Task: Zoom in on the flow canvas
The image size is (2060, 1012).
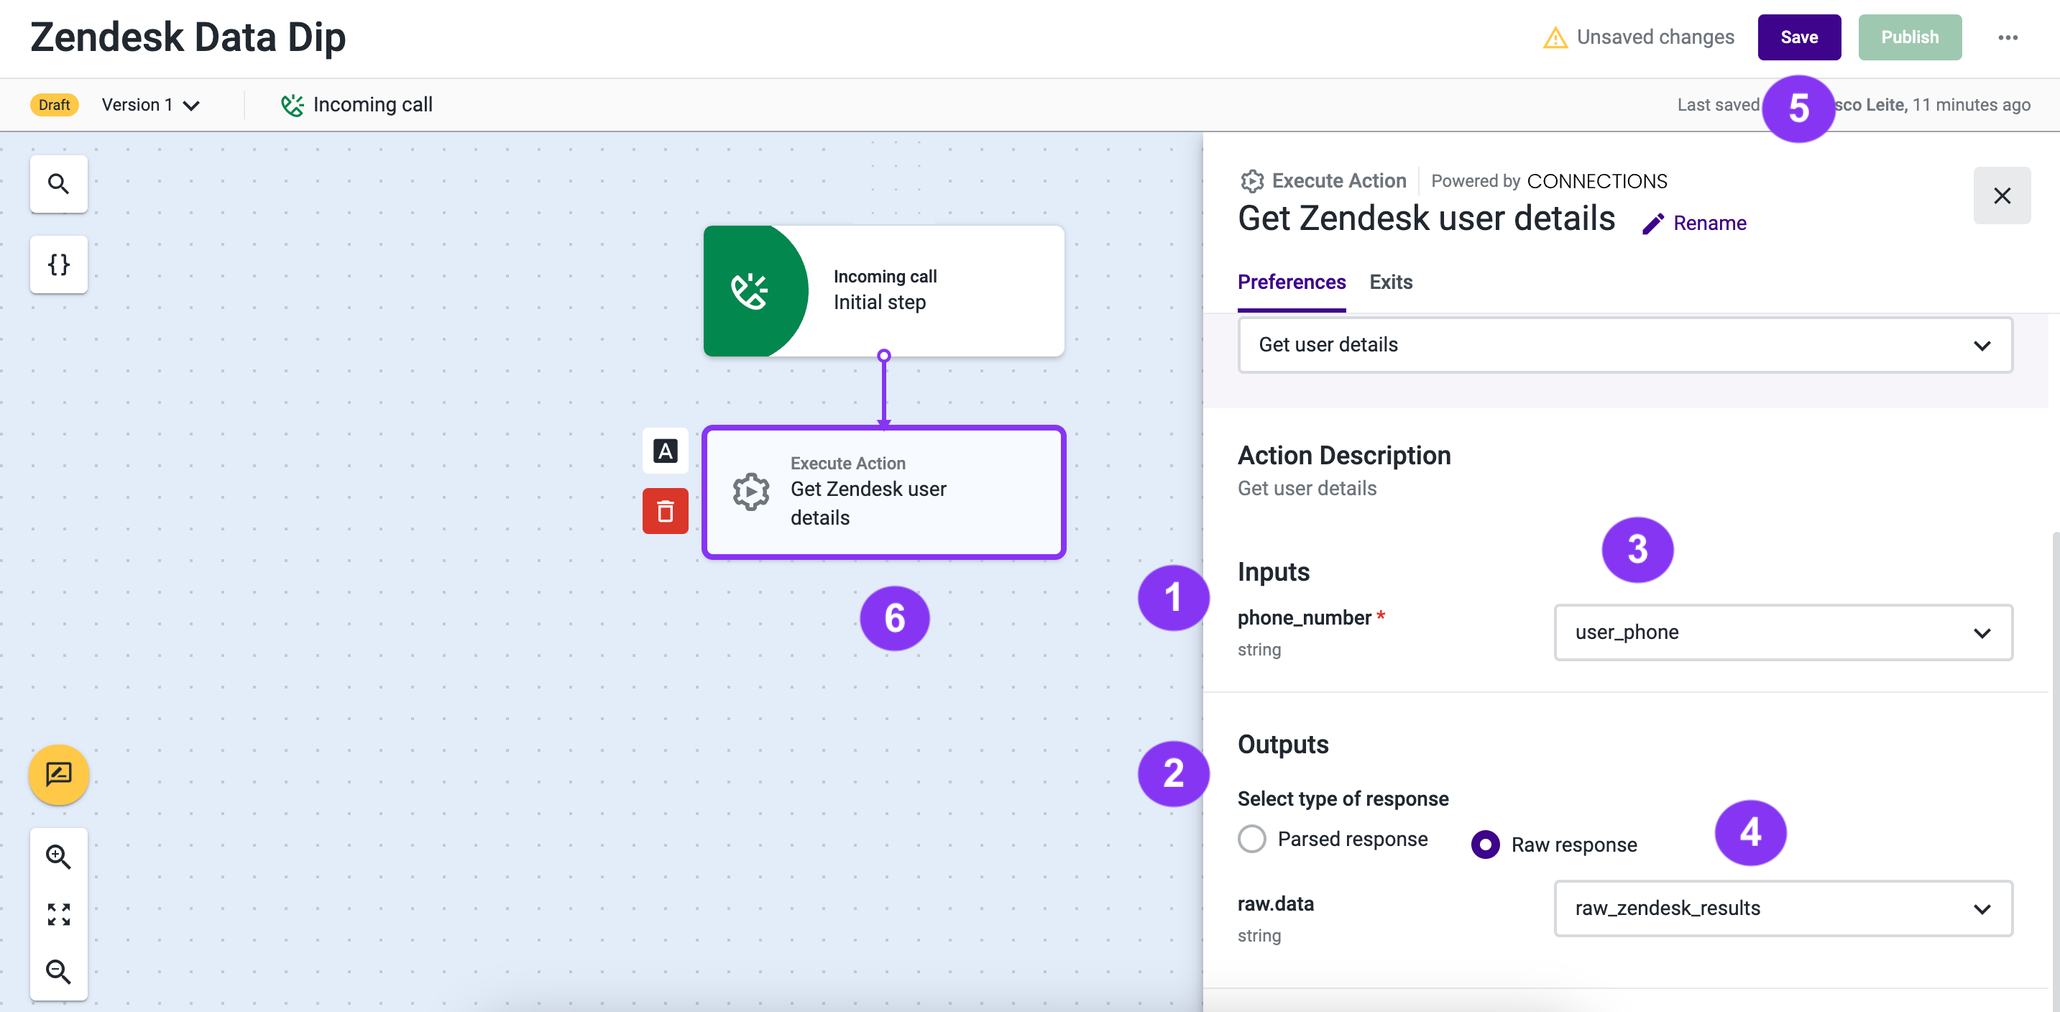Action: point(59,857)
